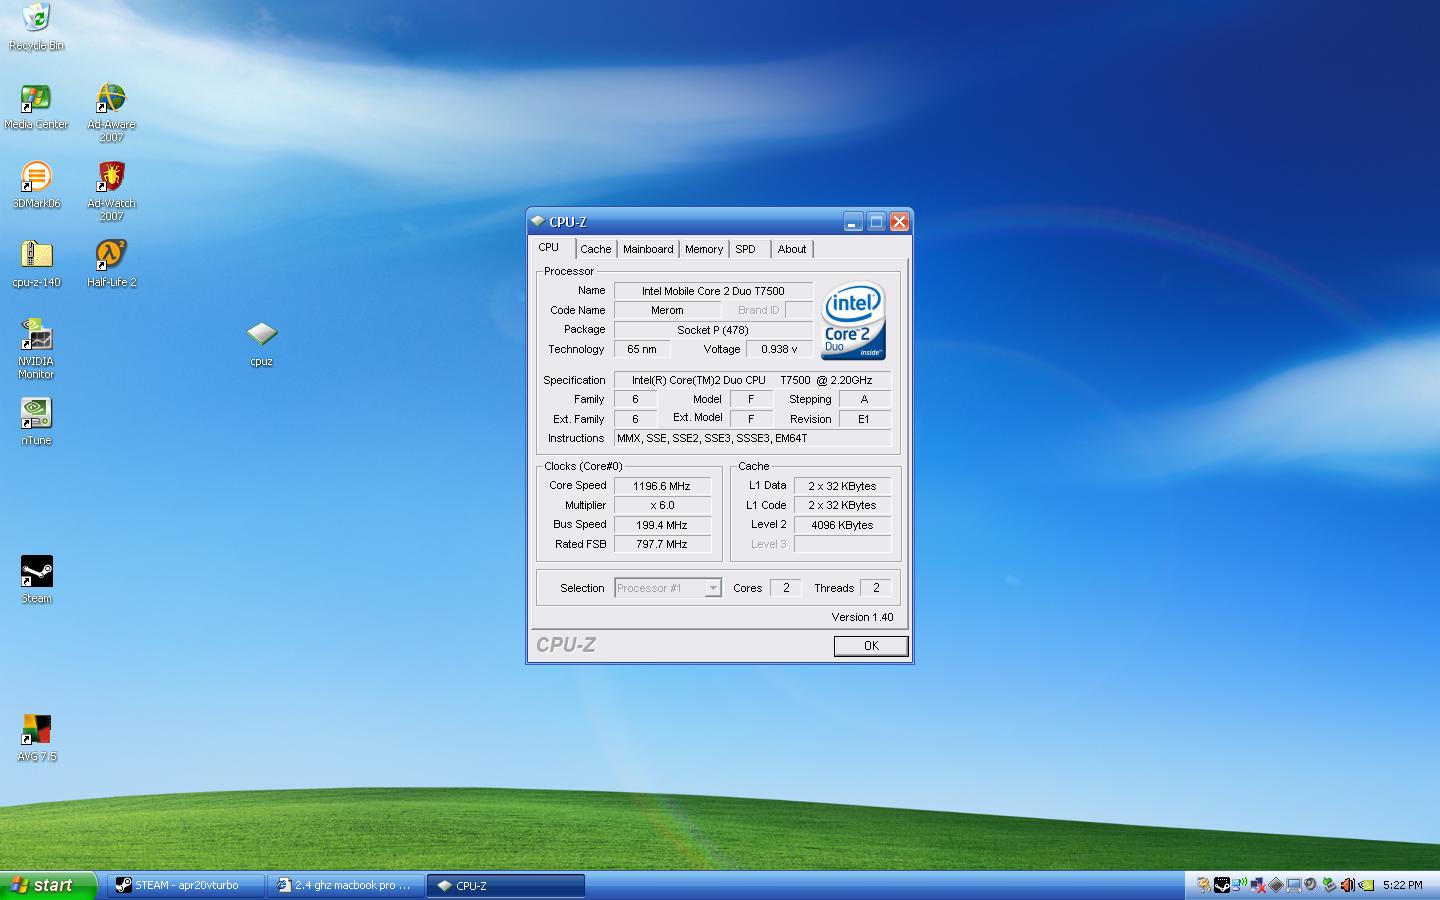This screenshot has height=900, width=1440.
Task: Switch to STEAM taskbar window
Action: [x=186, y=885]
